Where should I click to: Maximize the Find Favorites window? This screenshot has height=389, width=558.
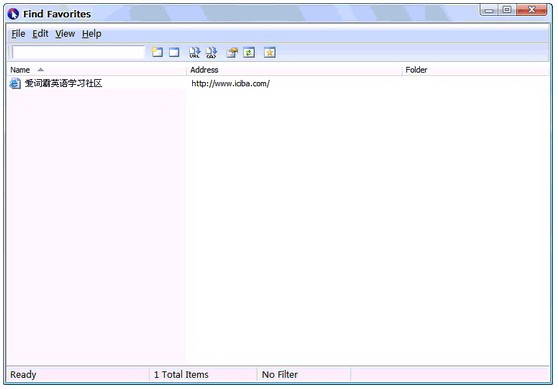507,10
